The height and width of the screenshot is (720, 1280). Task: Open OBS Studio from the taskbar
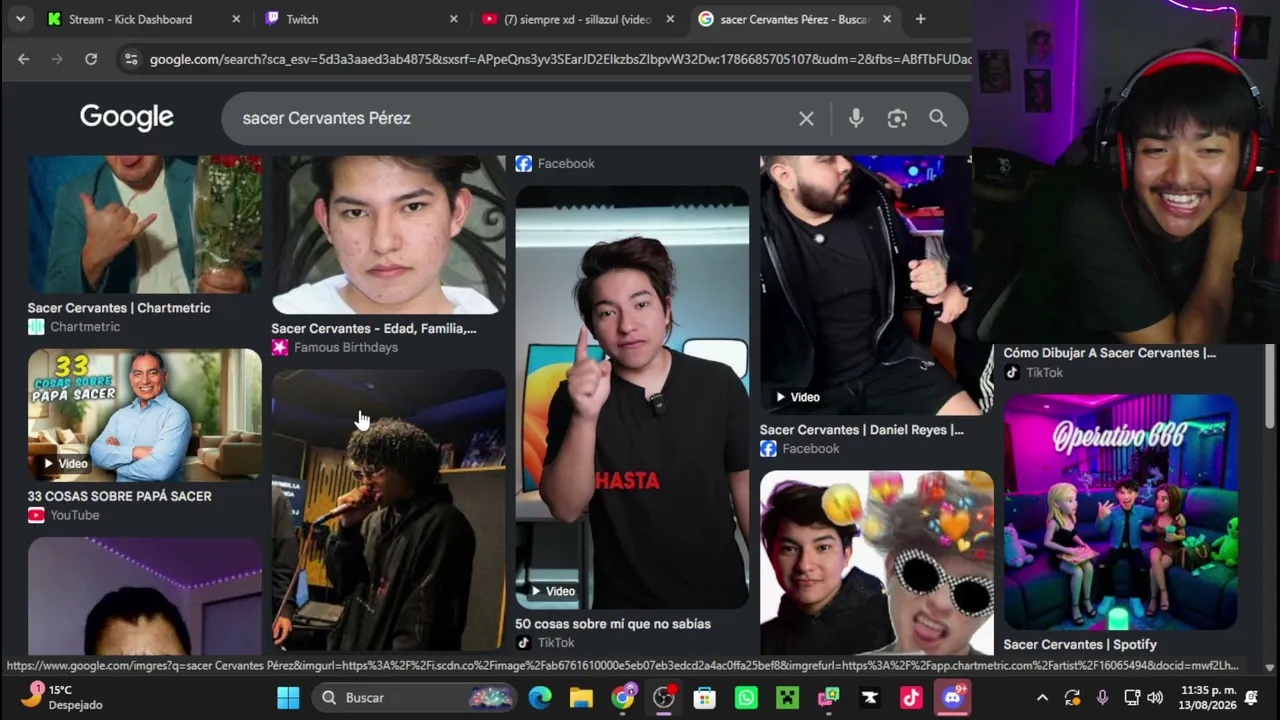tap(664, 697)
